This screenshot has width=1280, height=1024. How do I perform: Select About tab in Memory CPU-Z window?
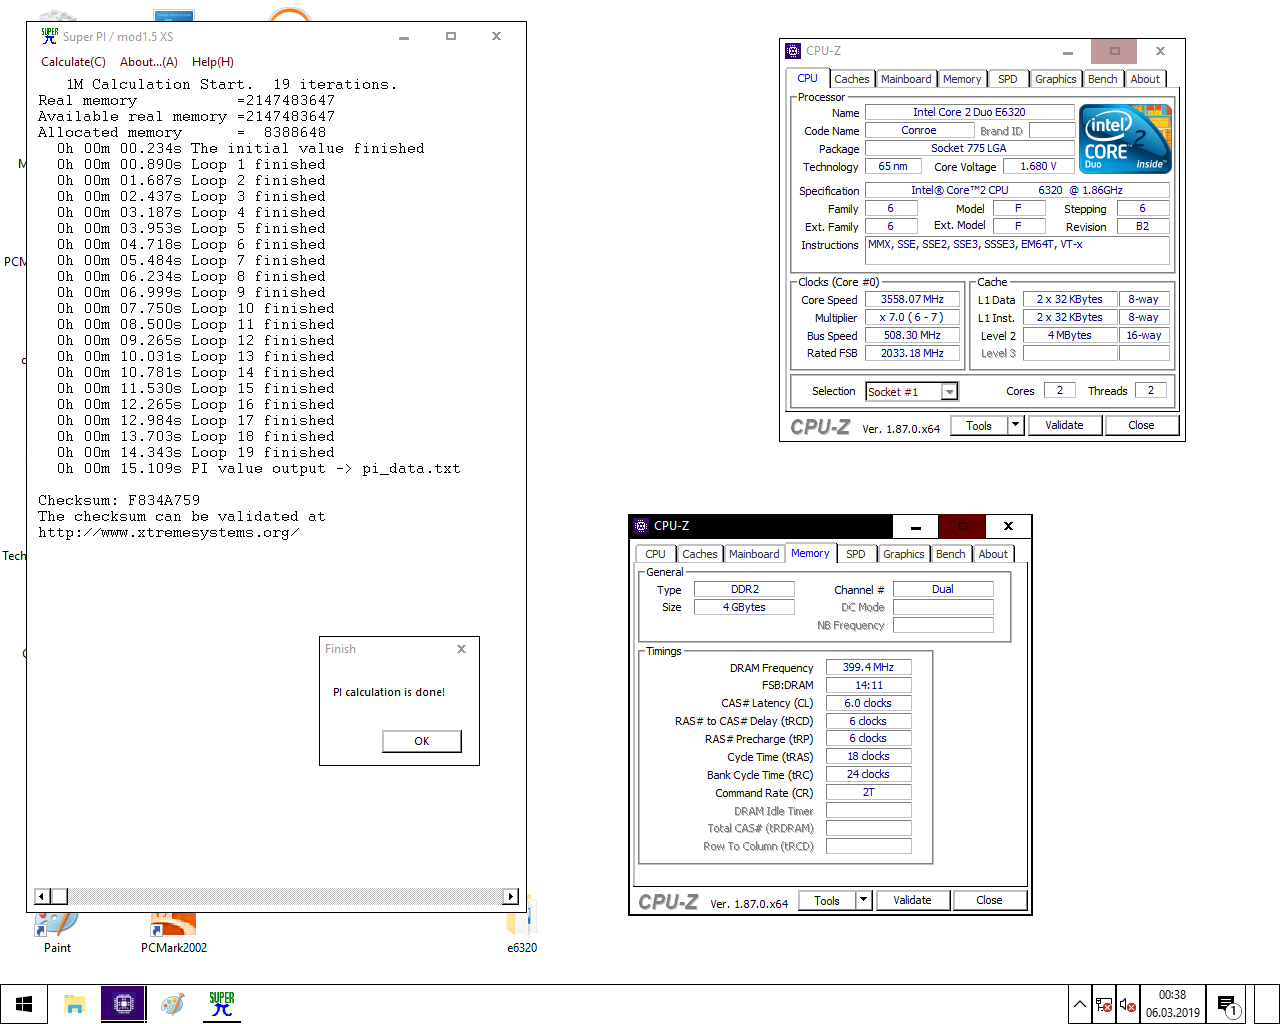994,554
